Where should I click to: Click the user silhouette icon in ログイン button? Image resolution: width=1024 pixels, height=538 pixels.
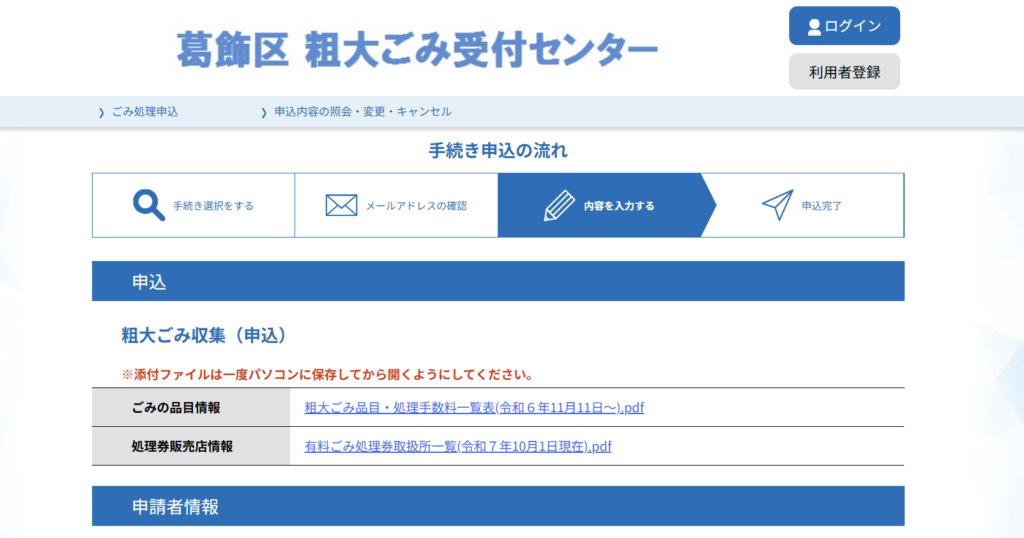click(x=814, y=27)
